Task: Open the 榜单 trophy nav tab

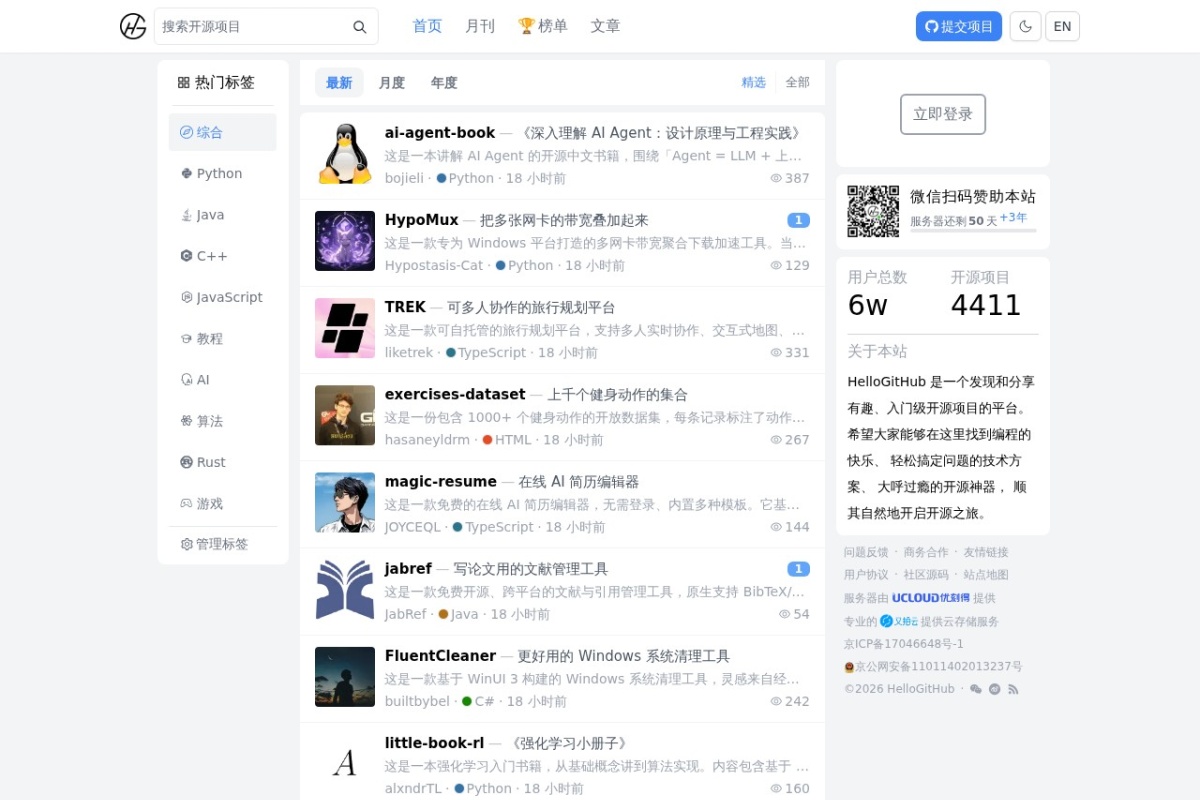Action: tap(543, 26)
